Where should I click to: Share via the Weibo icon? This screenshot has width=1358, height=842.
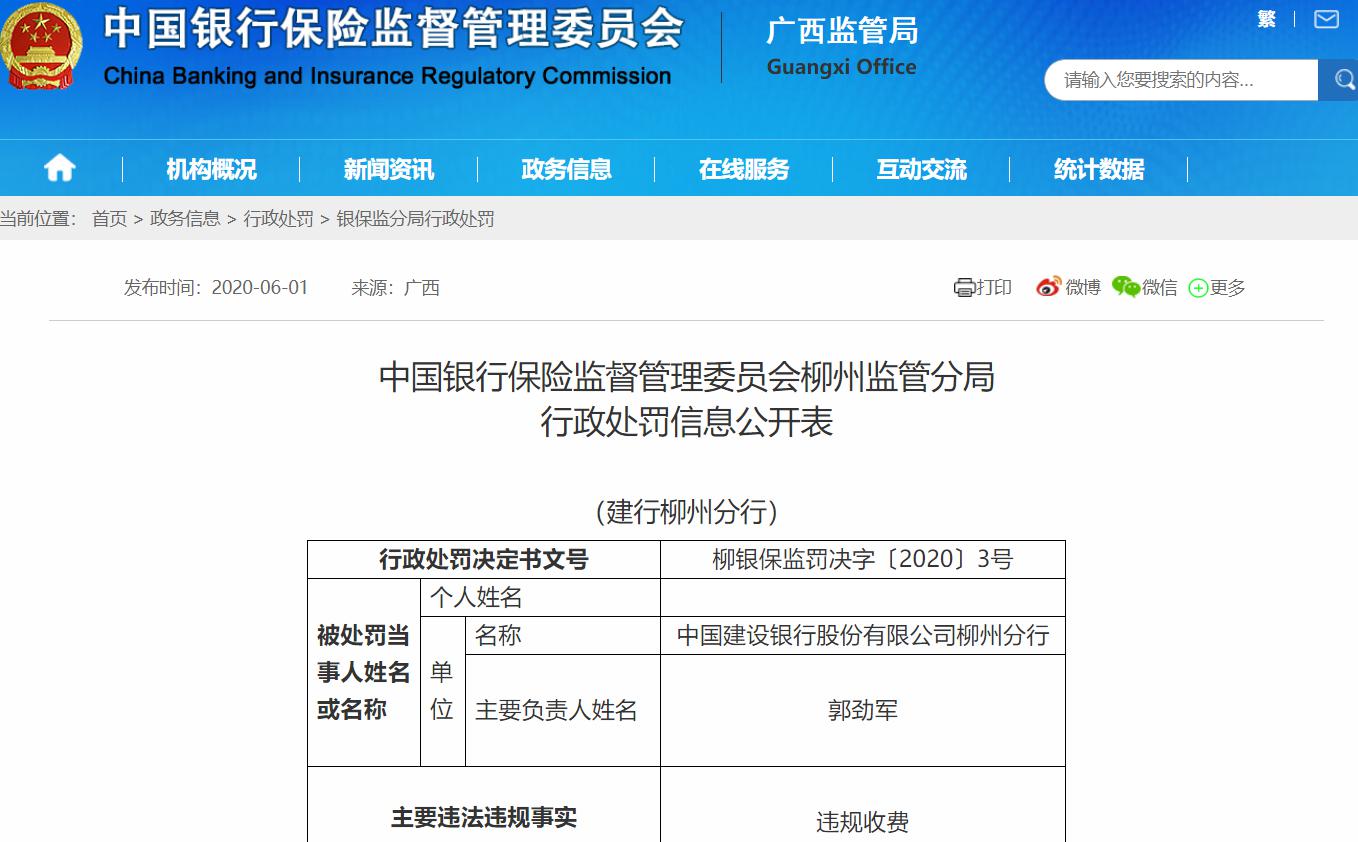pos(1048,287)
